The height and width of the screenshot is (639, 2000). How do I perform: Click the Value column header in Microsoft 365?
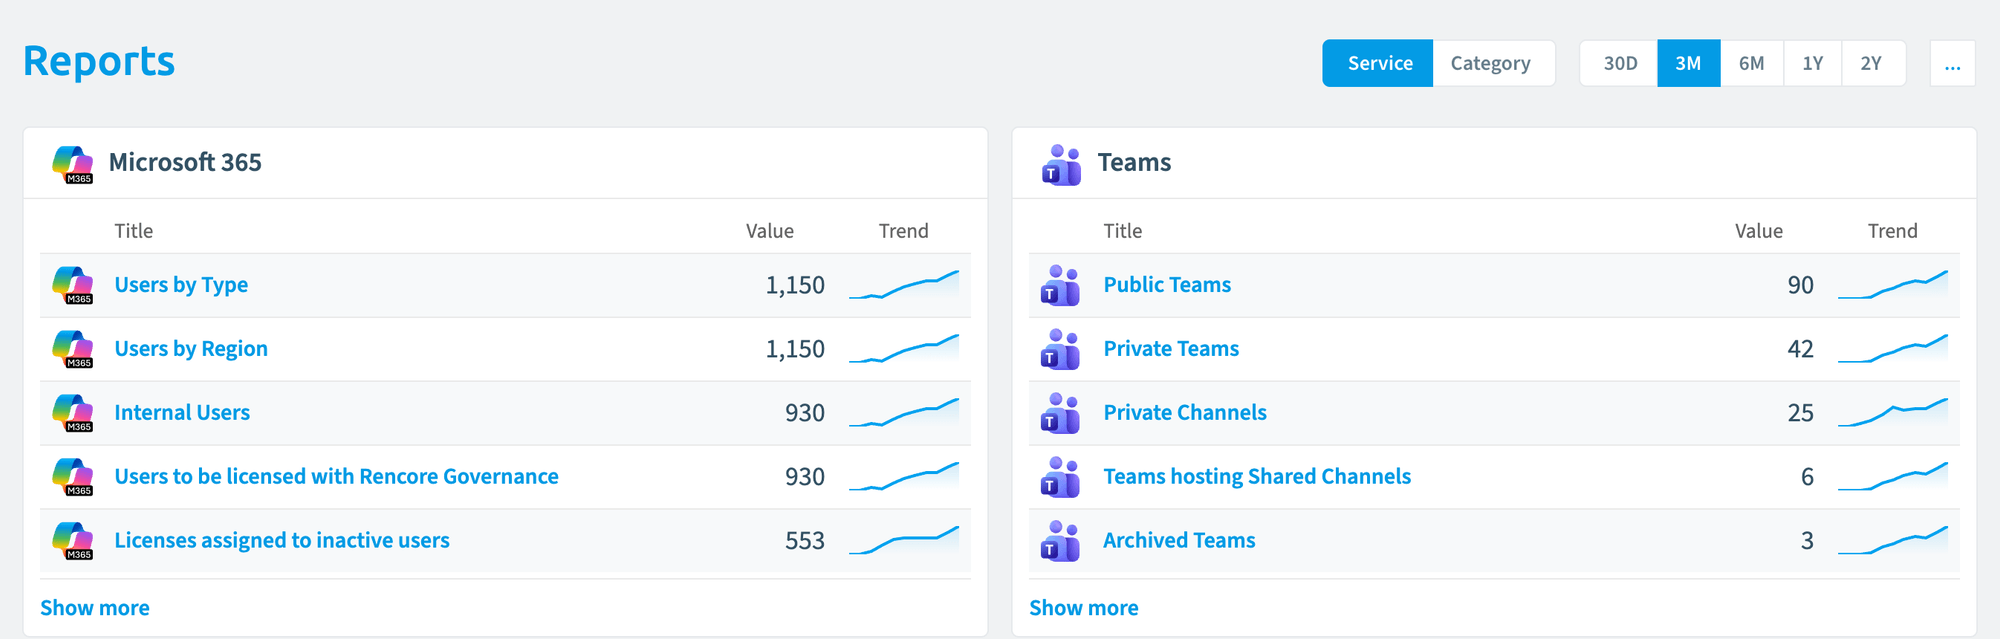(x=770, y=231)
